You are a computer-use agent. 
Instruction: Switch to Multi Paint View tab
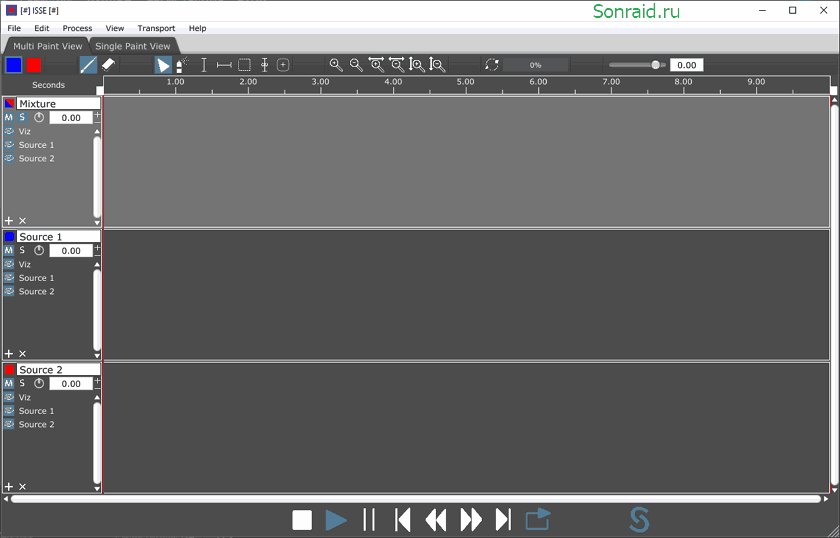point(47,46)
